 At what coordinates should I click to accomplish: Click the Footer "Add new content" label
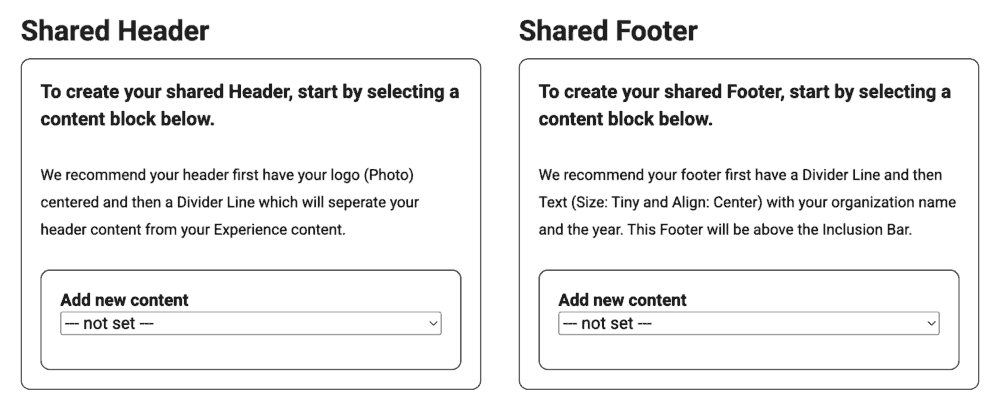pos(622,300)
